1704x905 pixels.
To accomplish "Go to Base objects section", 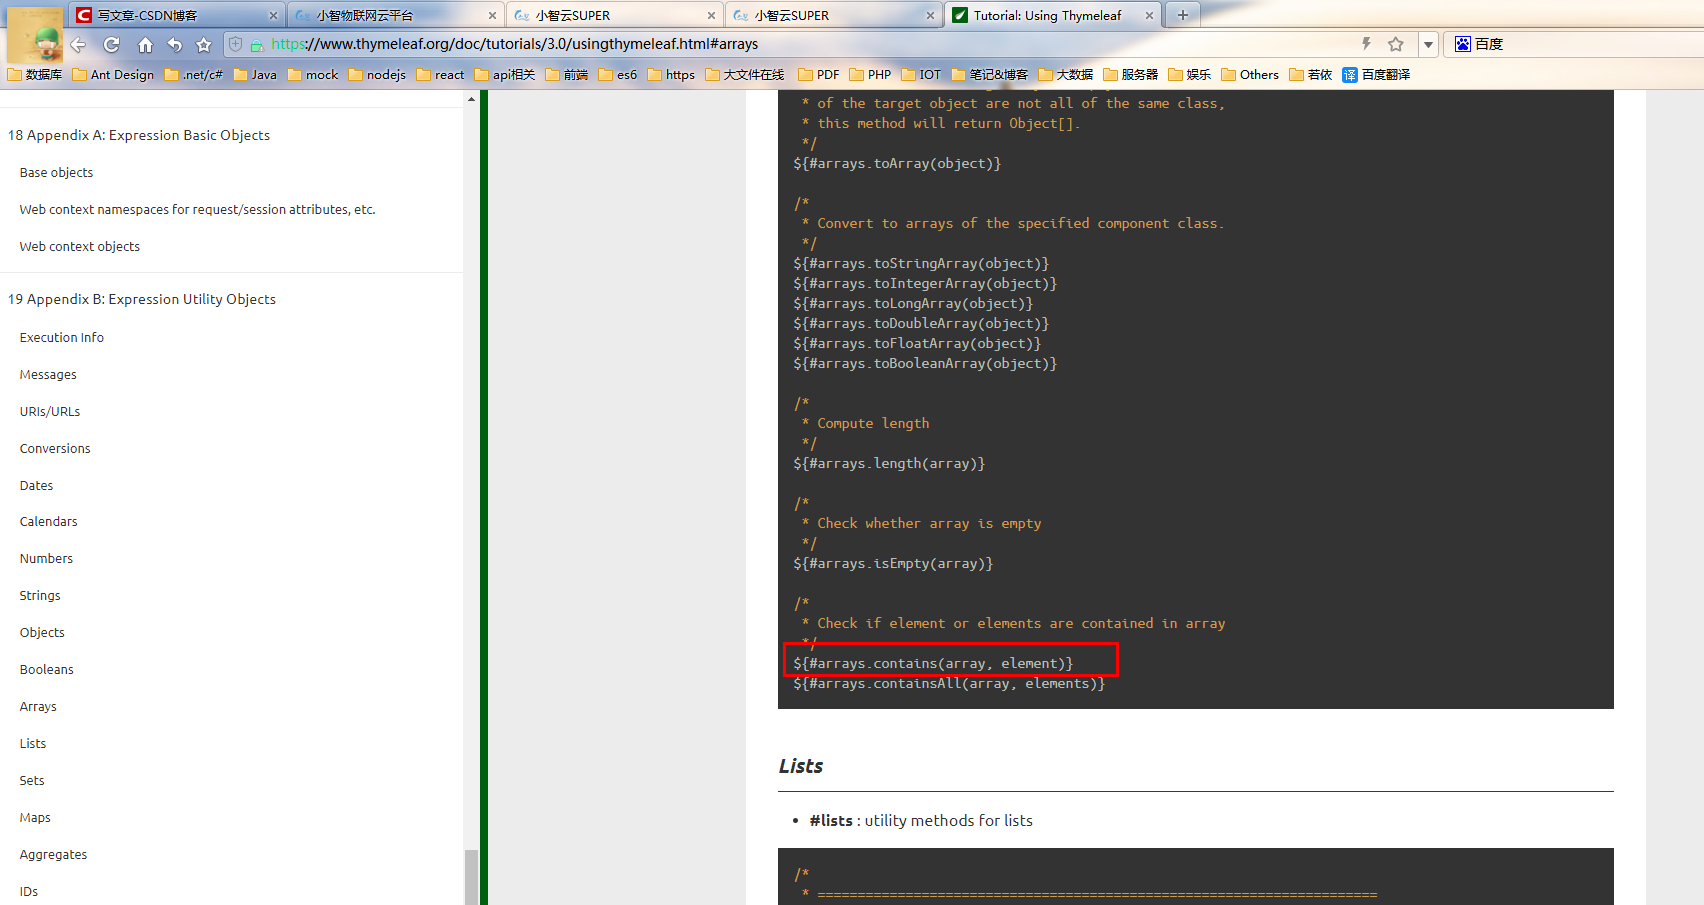I will pyautogui.click(x=56, y=172).
